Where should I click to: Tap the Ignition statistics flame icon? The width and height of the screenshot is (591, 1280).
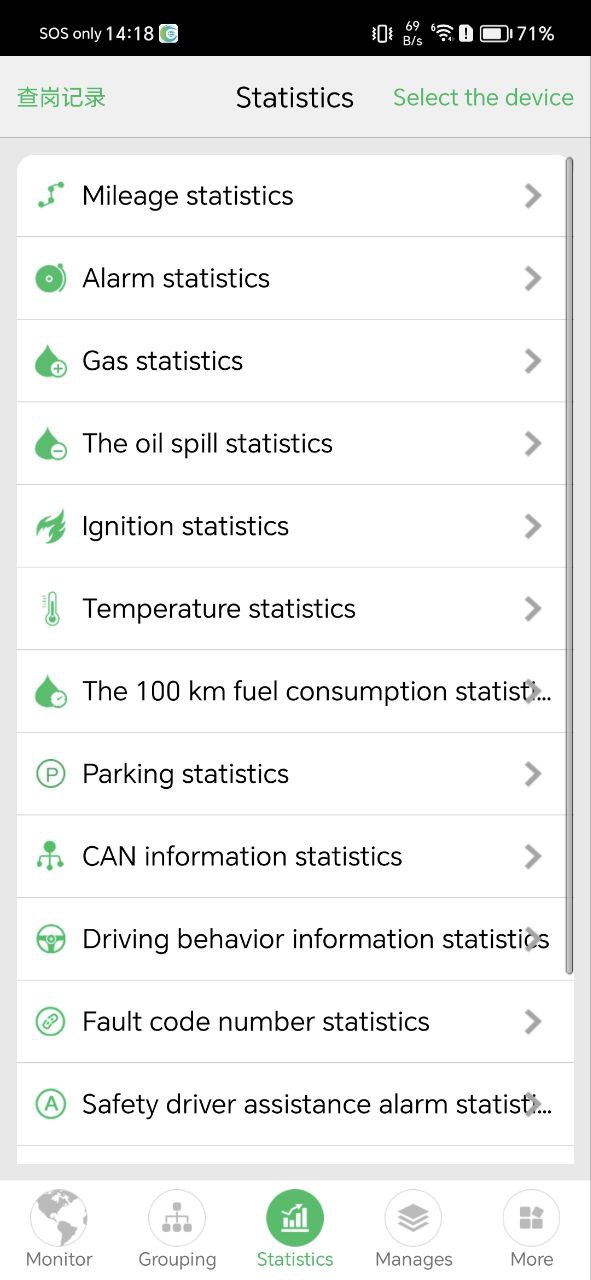coord(50,526)
